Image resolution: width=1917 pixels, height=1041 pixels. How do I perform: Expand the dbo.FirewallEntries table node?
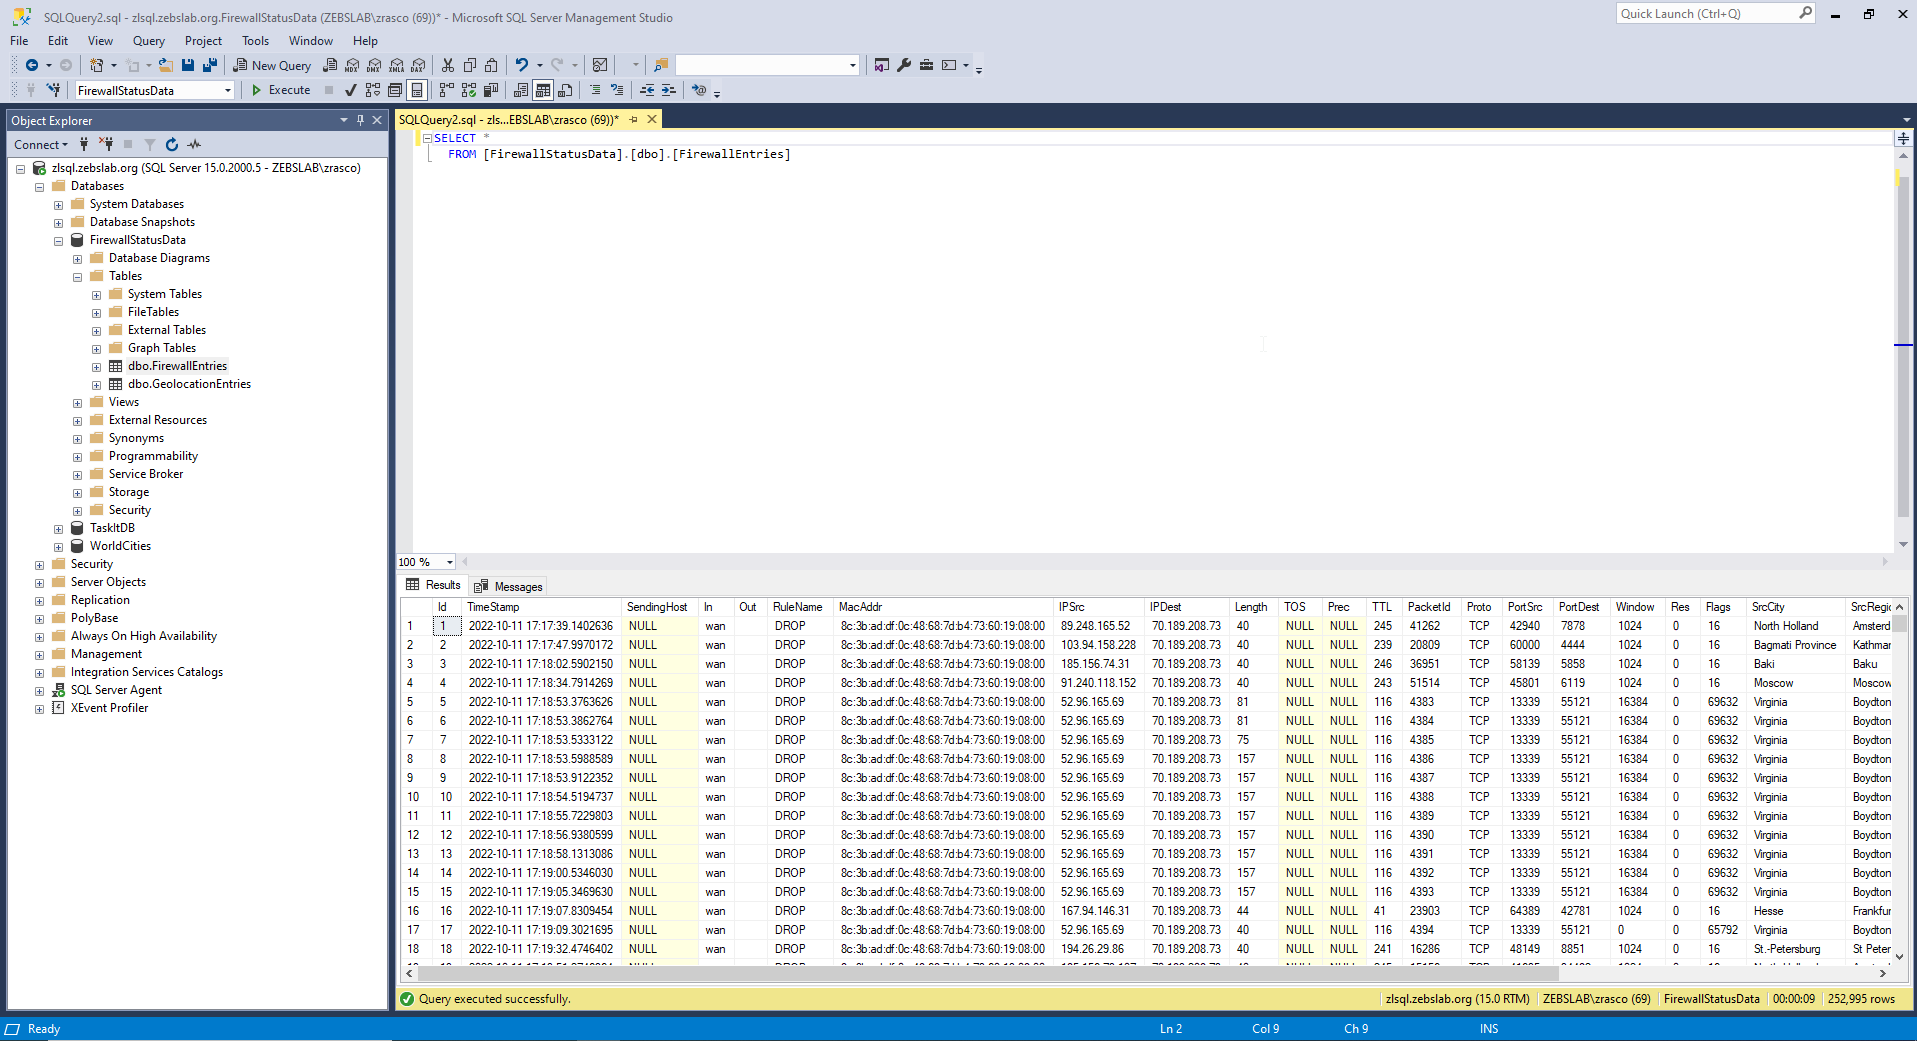(x=96, y=367)
